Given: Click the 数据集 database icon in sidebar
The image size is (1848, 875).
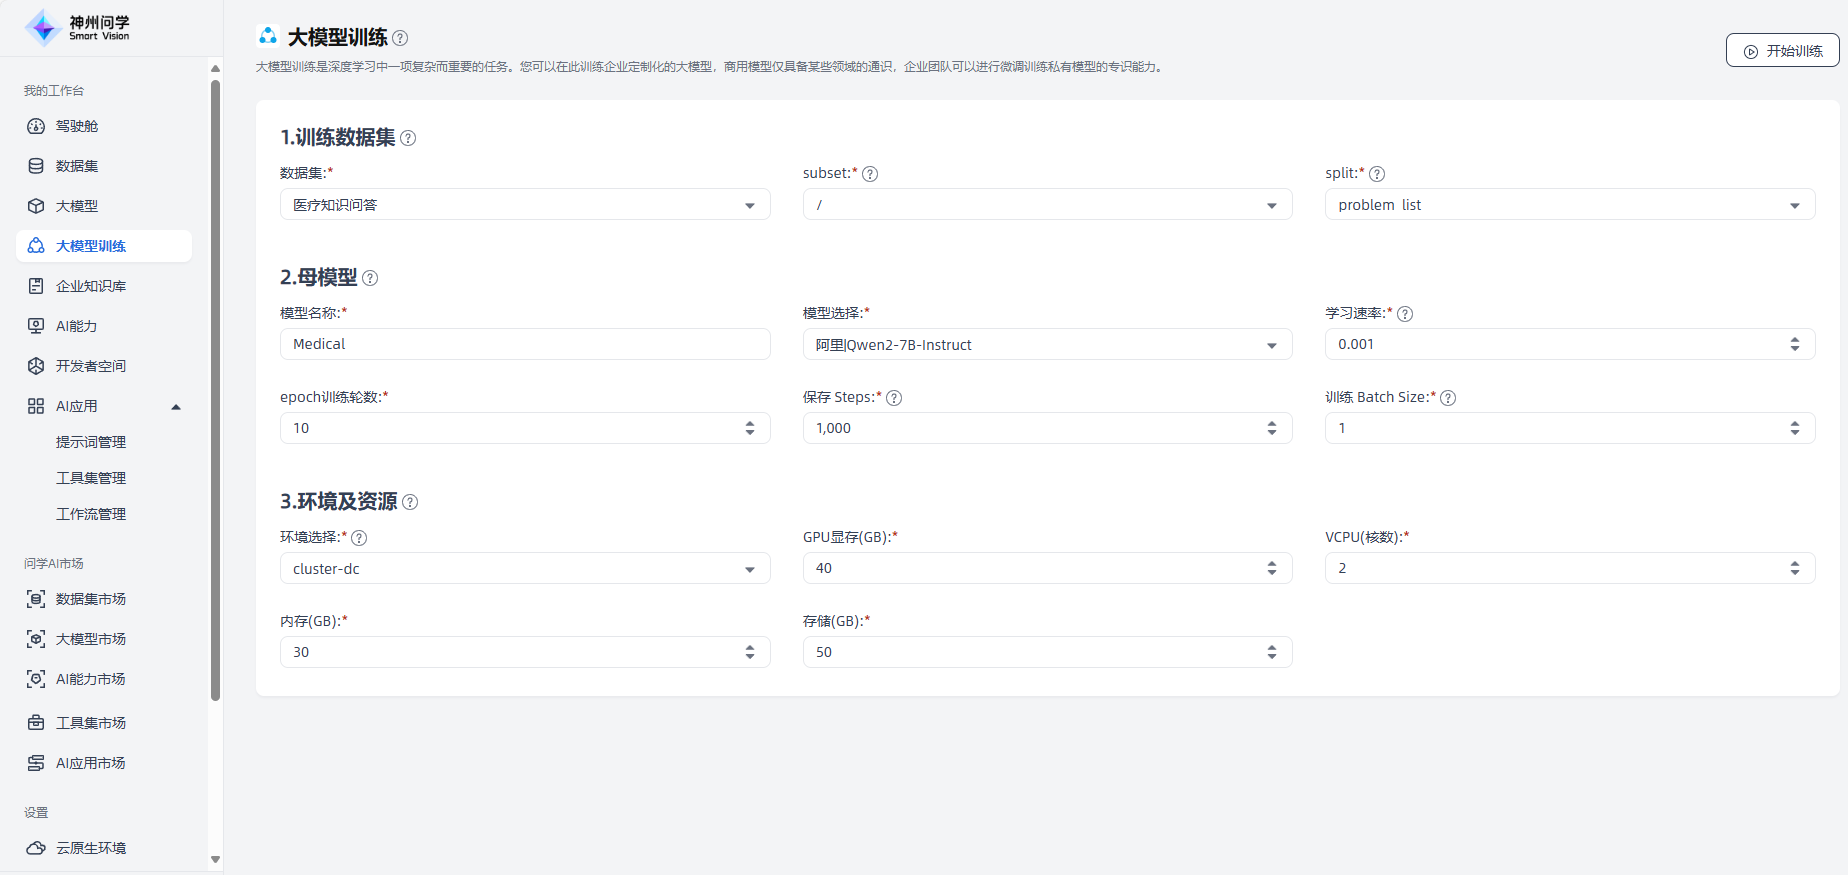Looking at the screenshot, I should (36, 166).
